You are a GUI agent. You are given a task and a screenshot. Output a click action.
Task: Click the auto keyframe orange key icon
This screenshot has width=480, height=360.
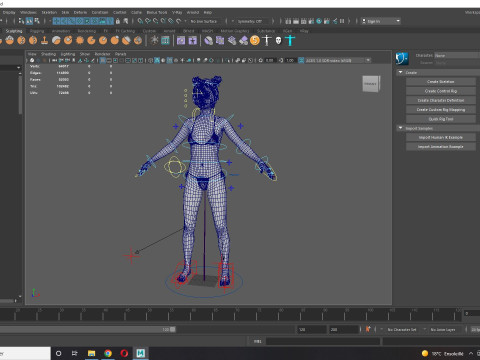[x=368, y=329]
